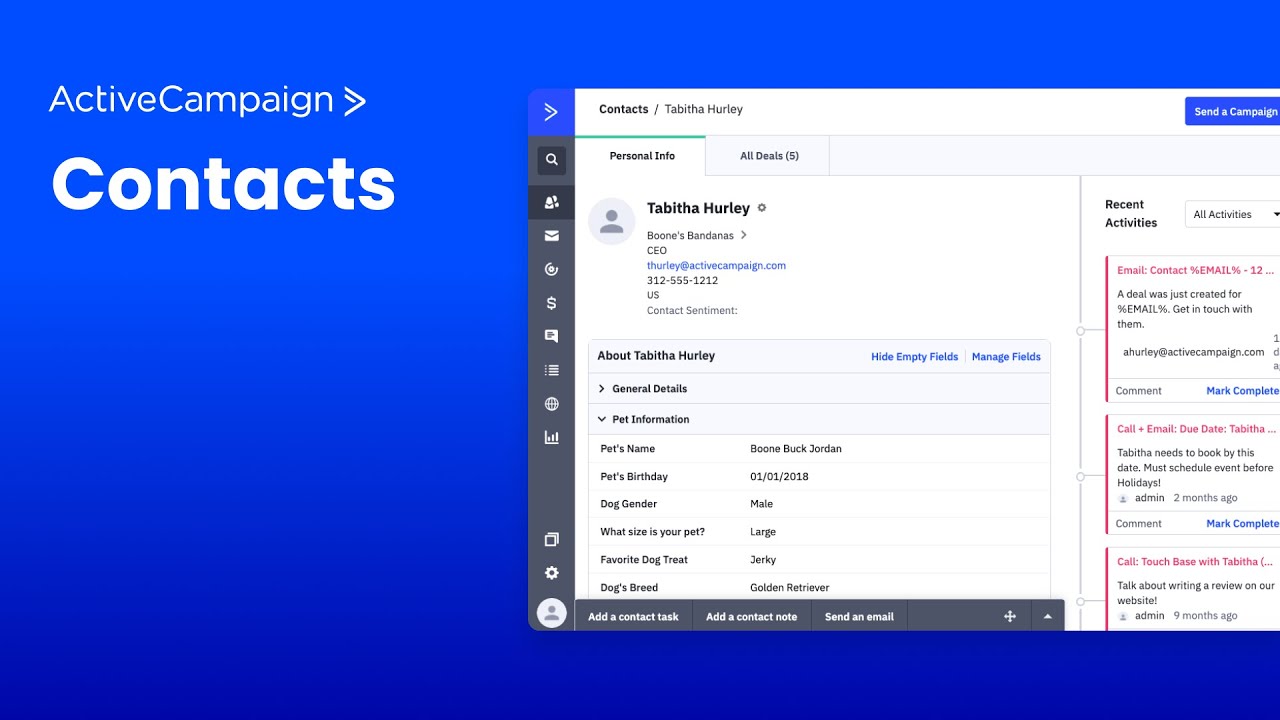Click the Contact Sentiment field
This screenshot has width=1280, height=720.
coord(692,311)
